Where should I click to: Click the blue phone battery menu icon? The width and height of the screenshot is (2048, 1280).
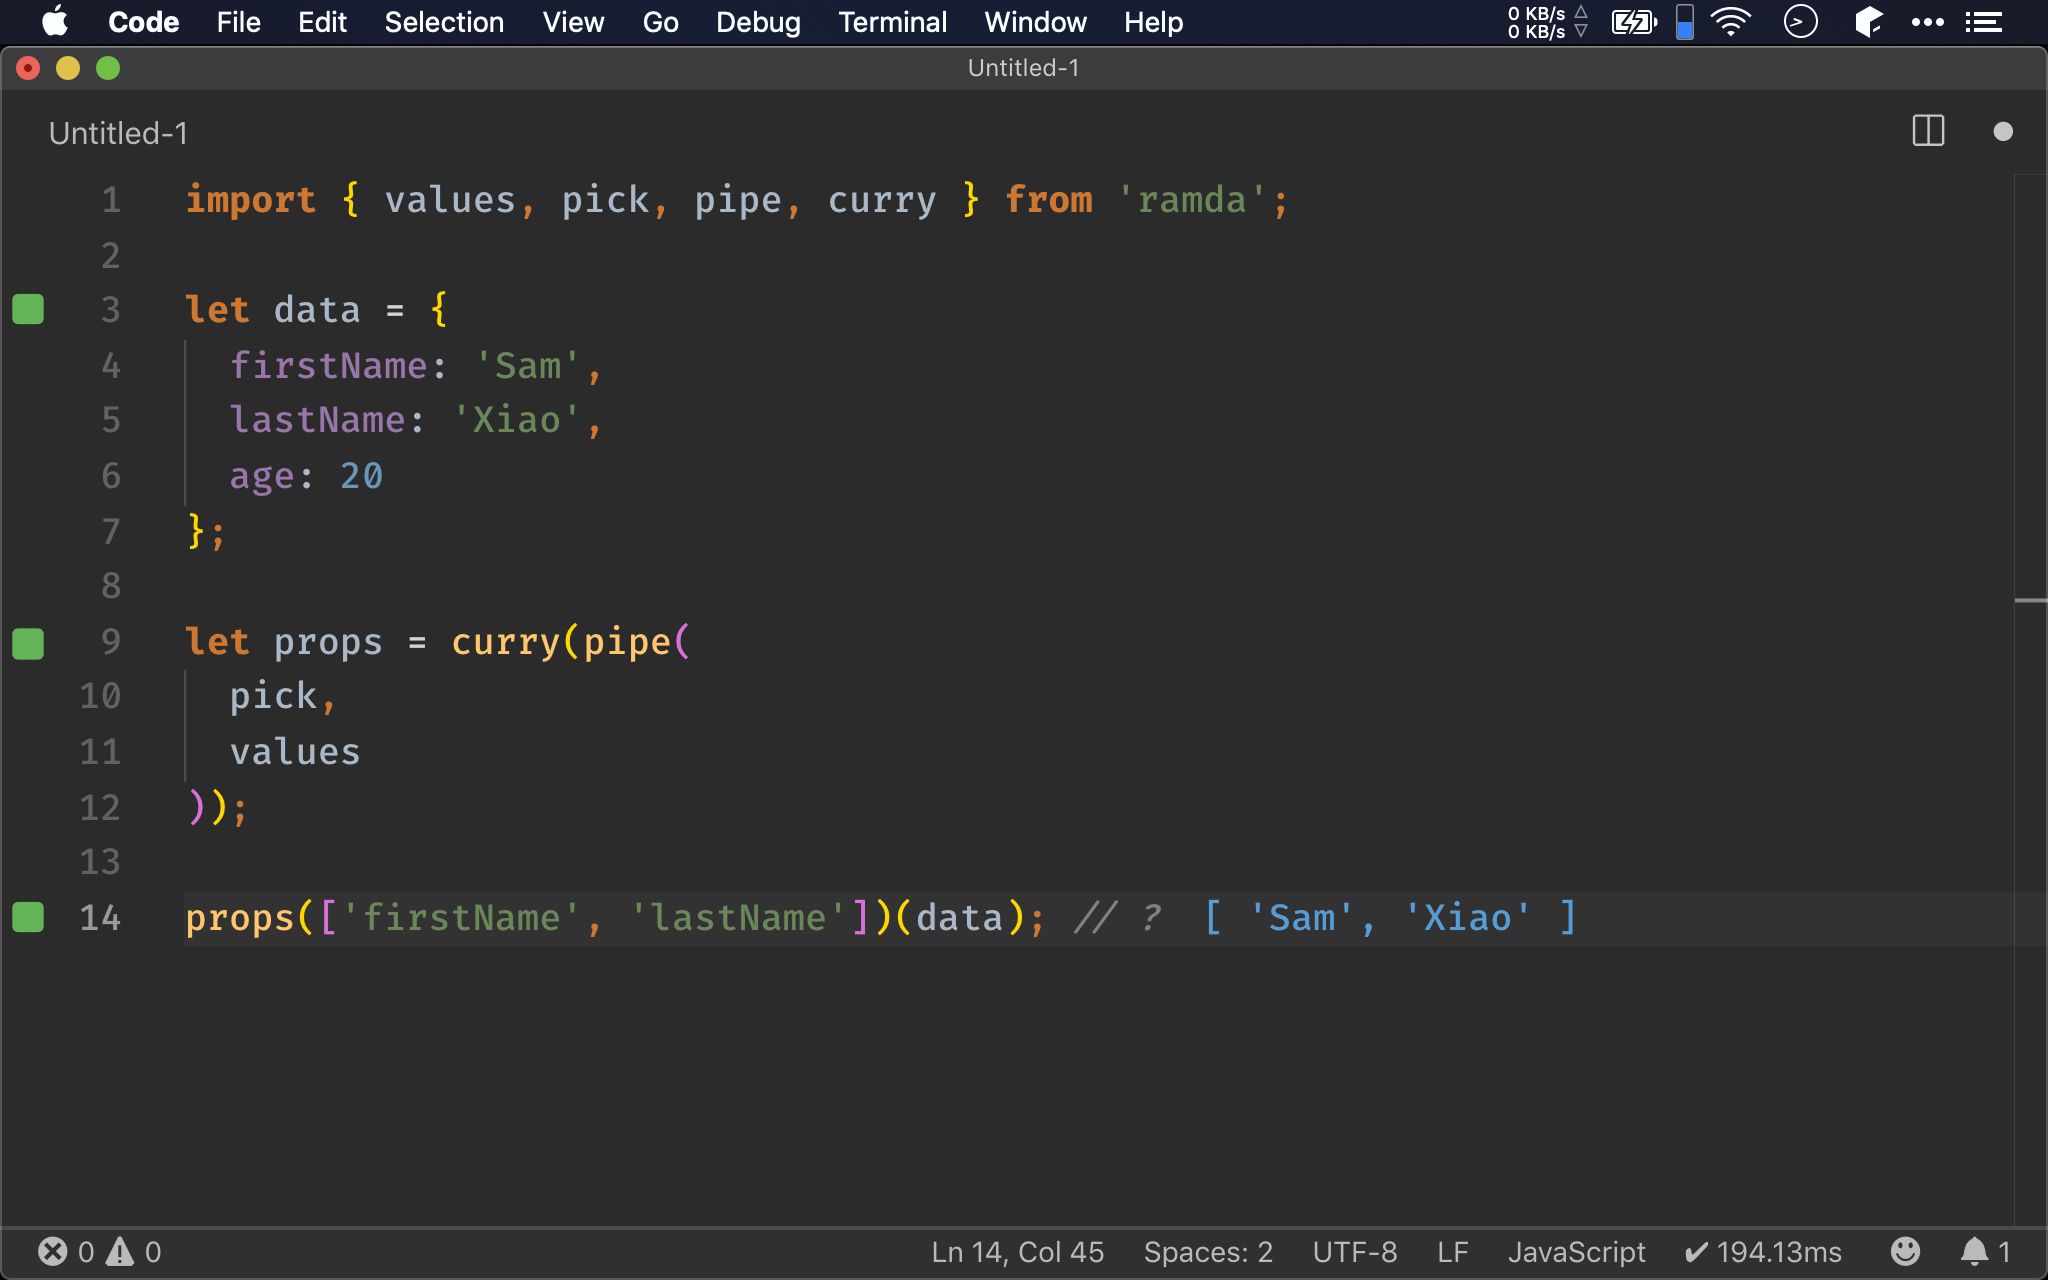pos(1685,22)
